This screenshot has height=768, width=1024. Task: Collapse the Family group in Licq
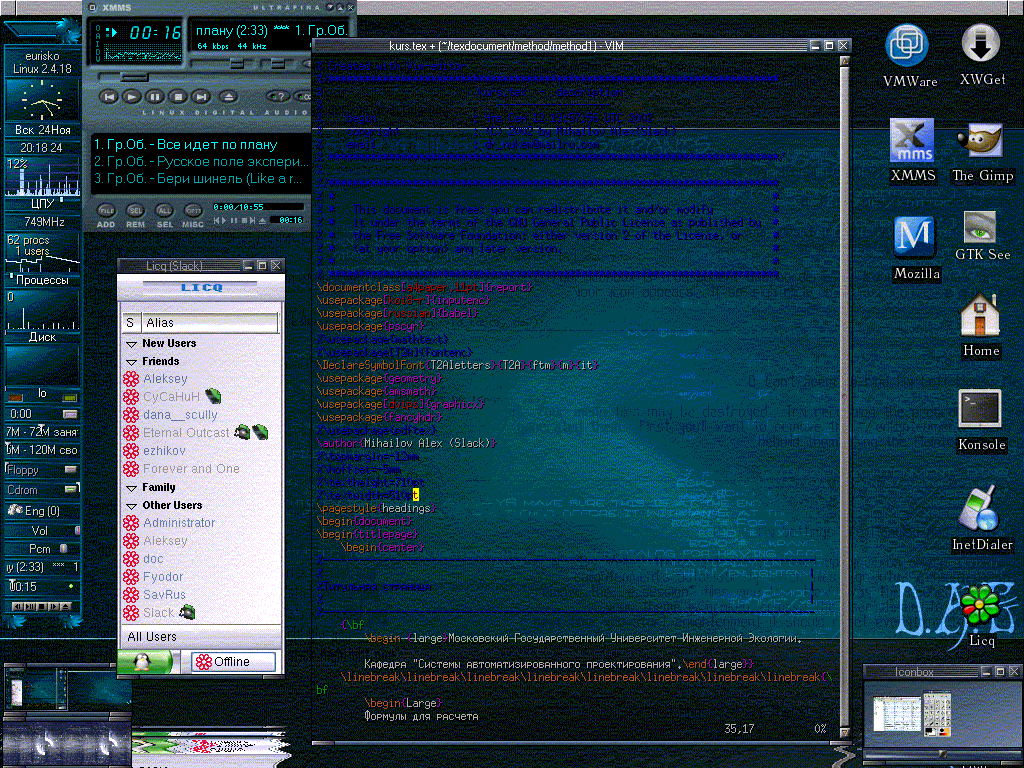tap(131, 487)
